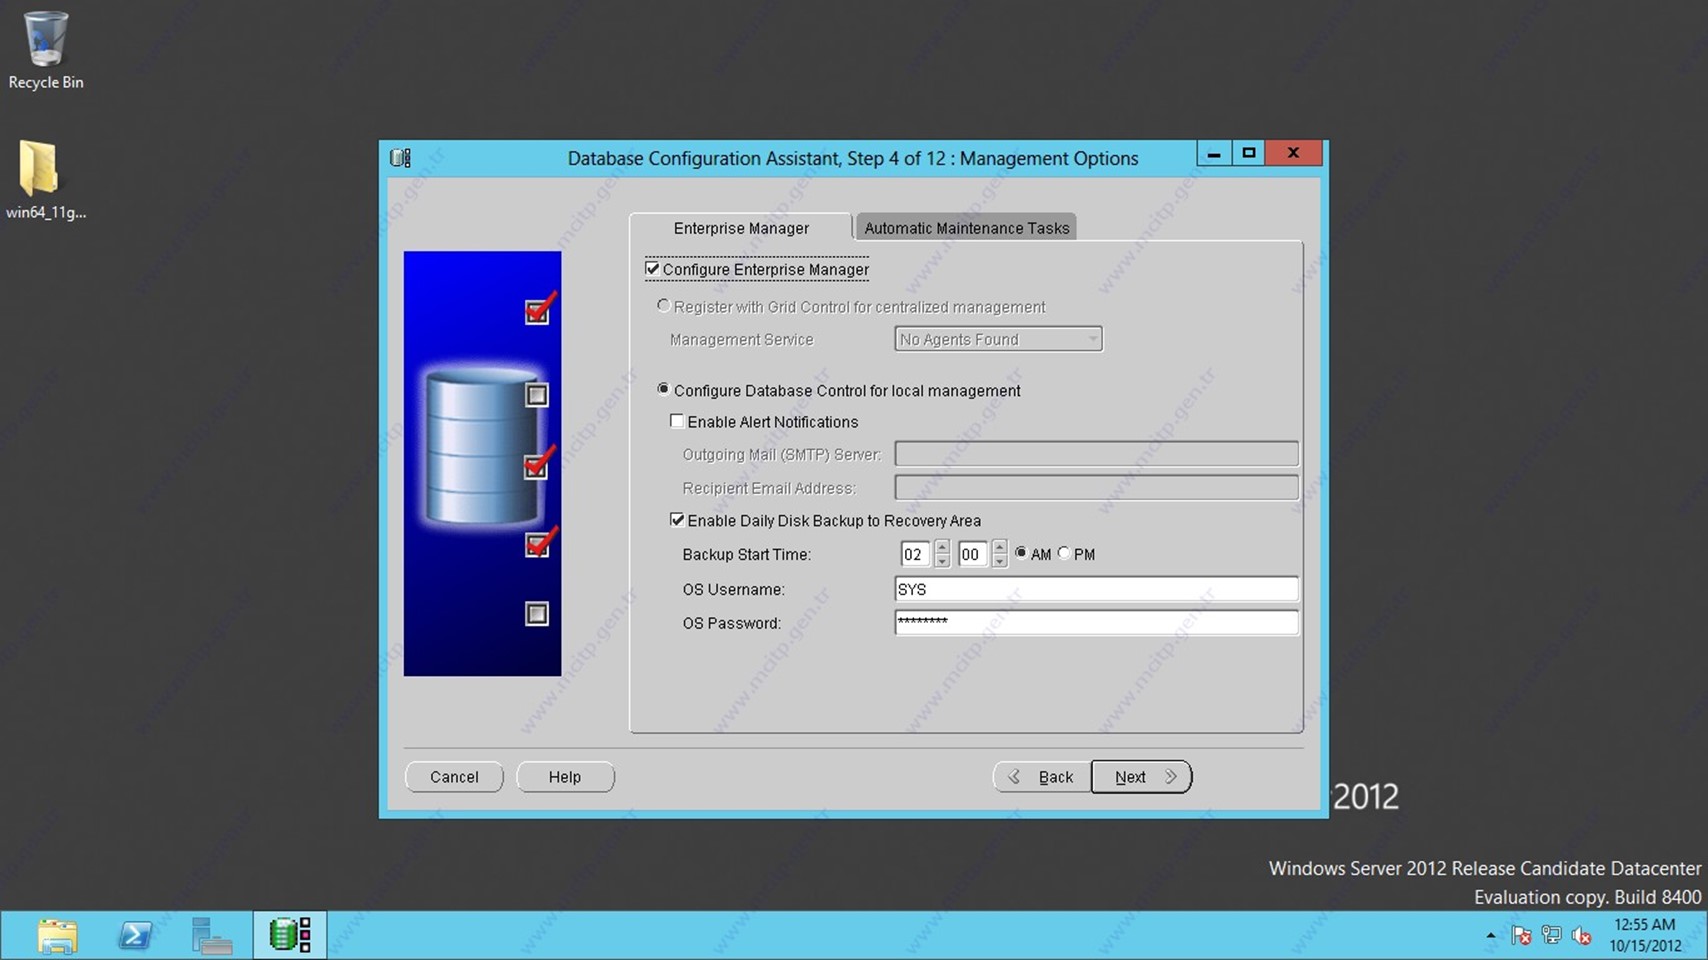Viewport: 1708px width, 960px height.
Task: Open Server Manager from the taskbar
Action: (212, 936)
